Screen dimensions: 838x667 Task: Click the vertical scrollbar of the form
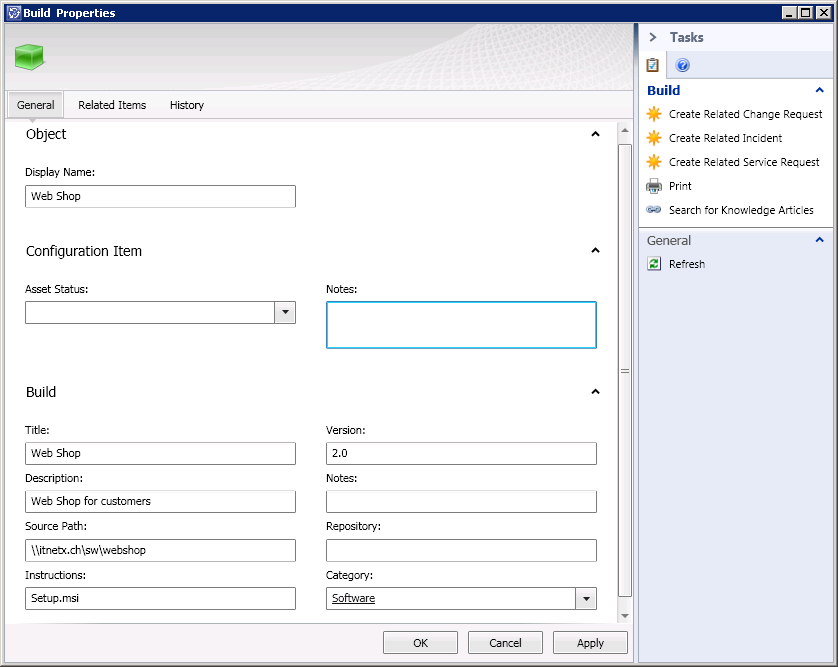click(625, 370)
